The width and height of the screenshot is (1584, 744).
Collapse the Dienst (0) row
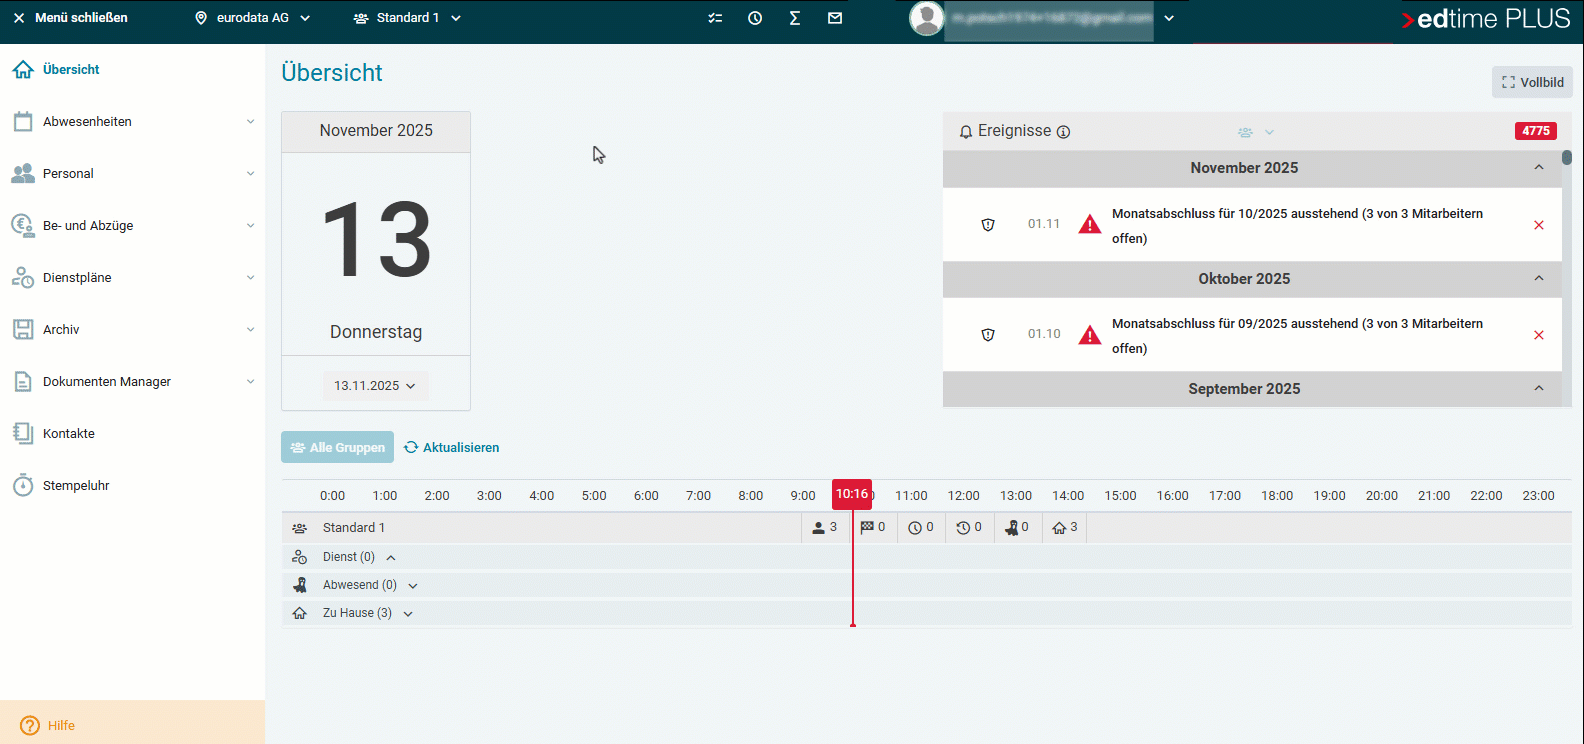[391, 558]
